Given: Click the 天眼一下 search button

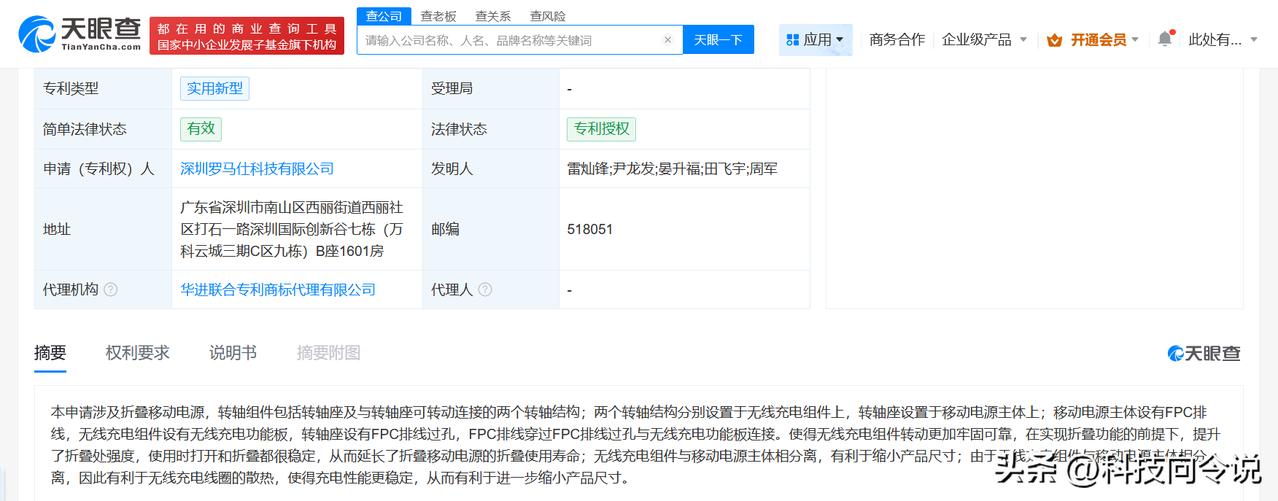Looking at the screenshot, I should tap(718, 40).
